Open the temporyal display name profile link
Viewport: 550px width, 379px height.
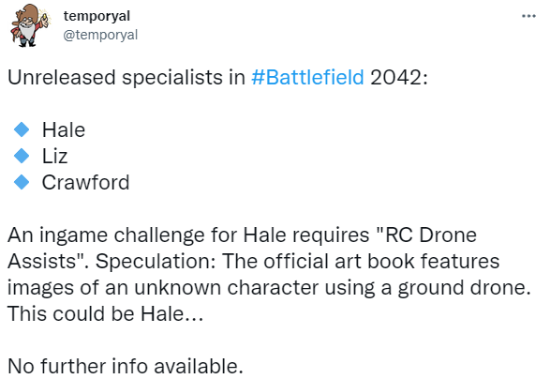pyautogui.click(x=96, y=16)
